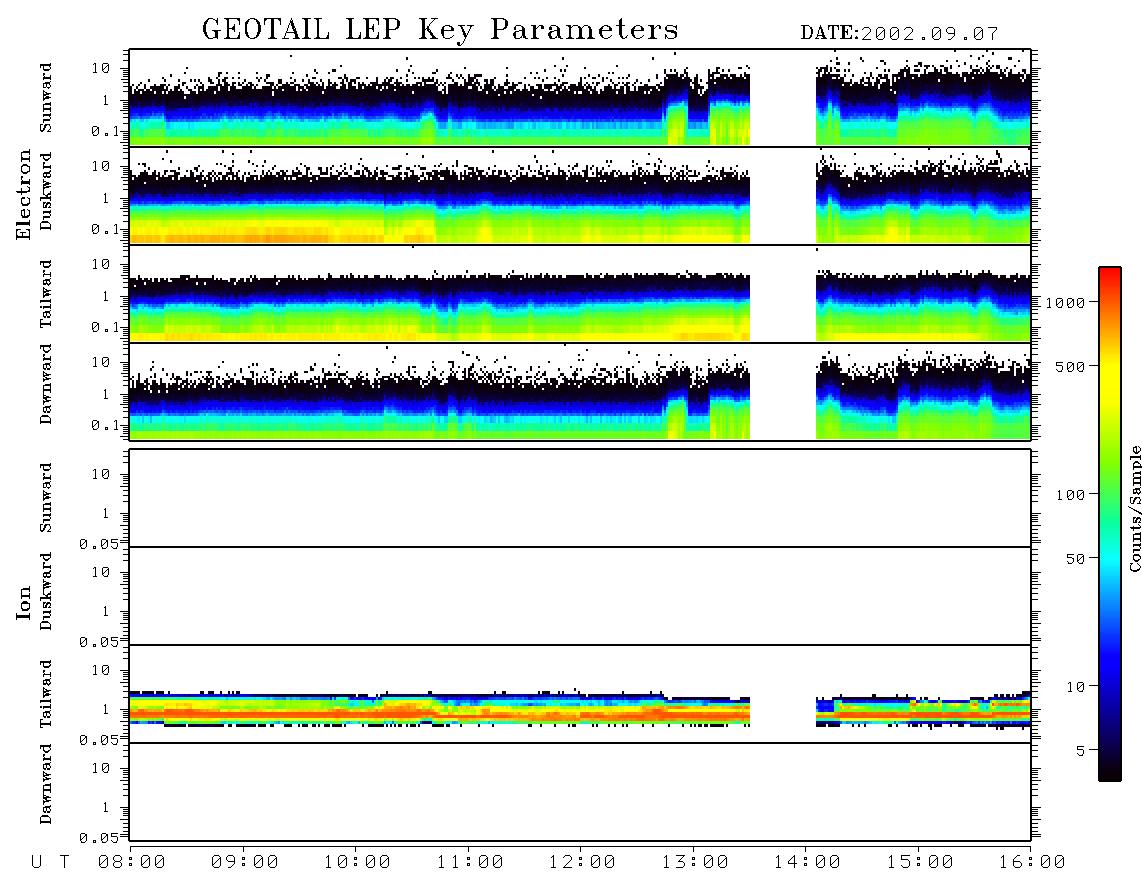This screenshot has height=880, width=1142.
Task: Click the "GEOTAIL LEP Key Parameters" title
Action: (440, 30)
